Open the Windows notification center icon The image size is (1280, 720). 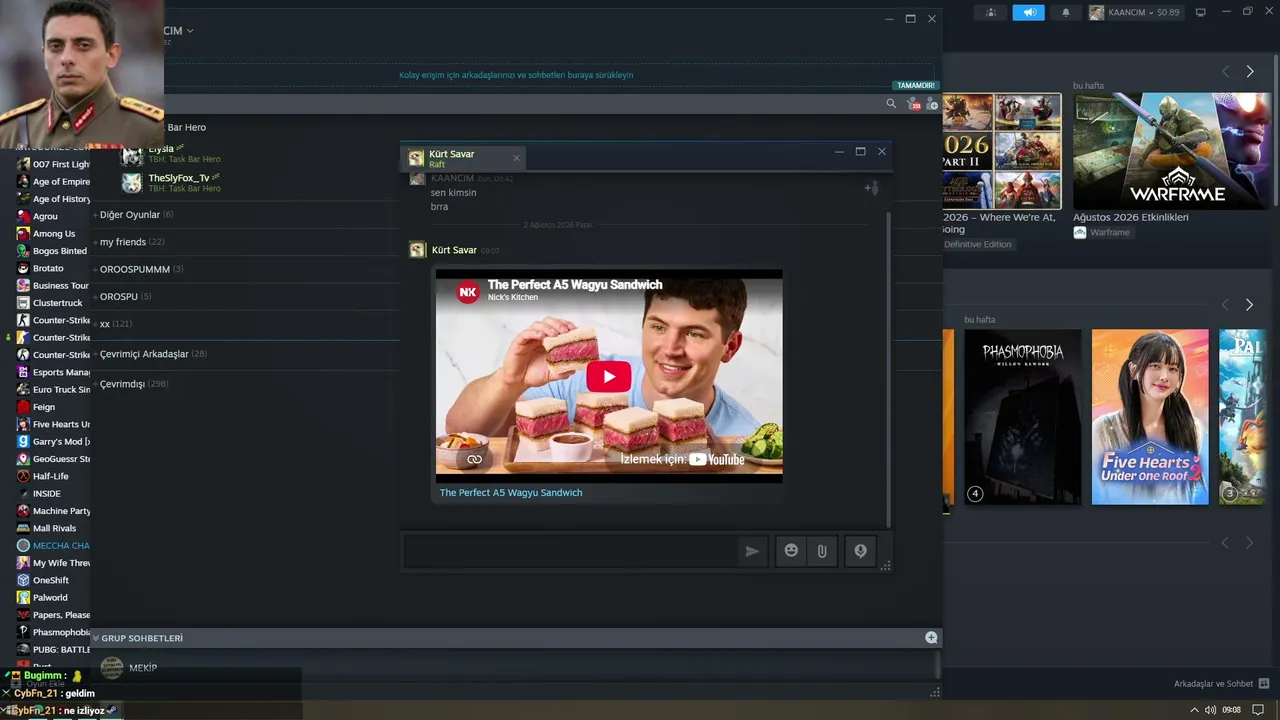(1258, 710)
